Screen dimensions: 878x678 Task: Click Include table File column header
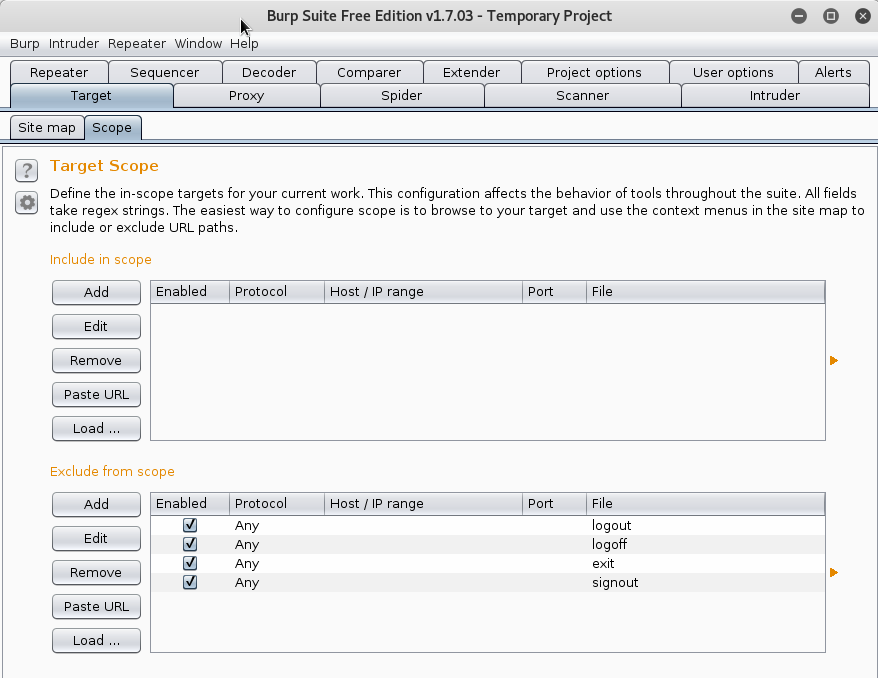click(706, 292)
